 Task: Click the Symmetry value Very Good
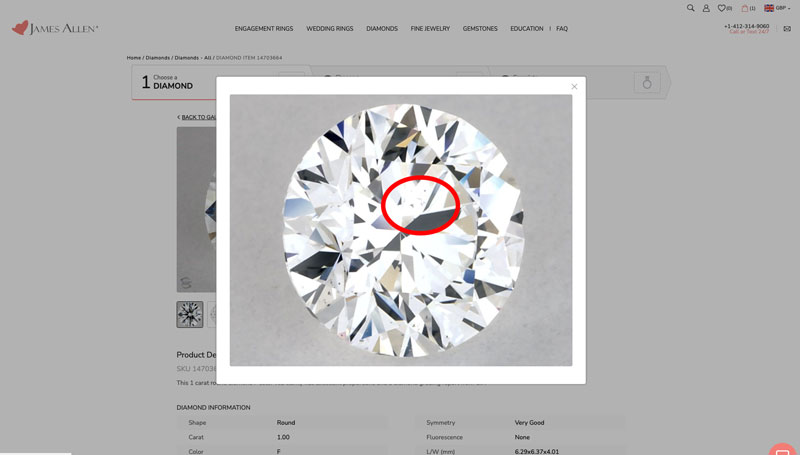click(x=529, y=423)
